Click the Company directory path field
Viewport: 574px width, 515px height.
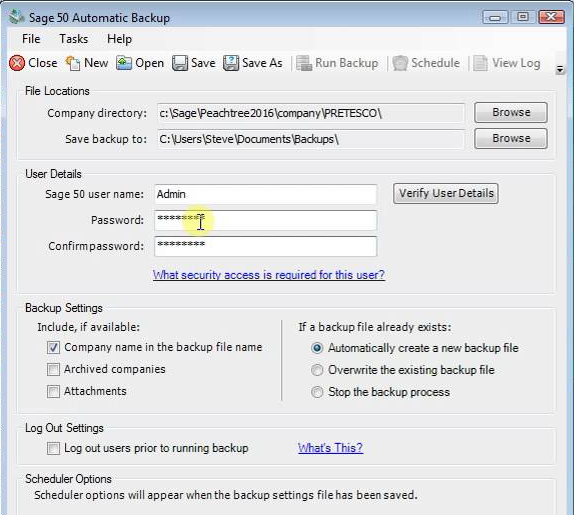click(311, 113)
